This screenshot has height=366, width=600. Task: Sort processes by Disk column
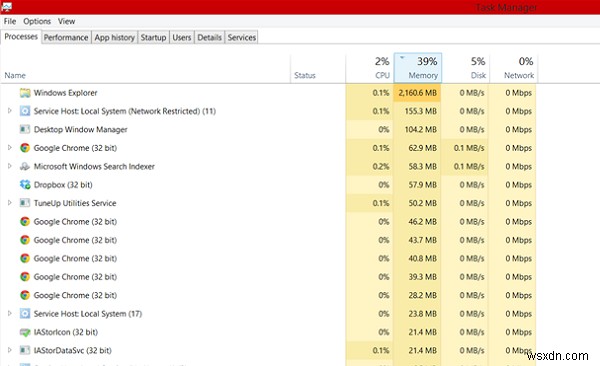click(466, 69)
